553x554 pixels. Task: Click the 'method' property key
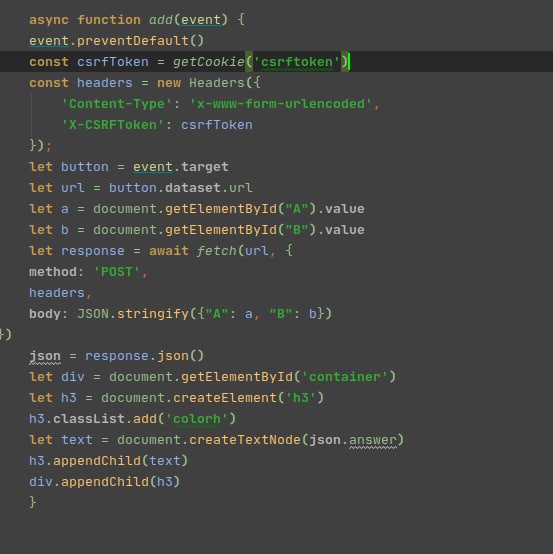(x=53, y=272)
